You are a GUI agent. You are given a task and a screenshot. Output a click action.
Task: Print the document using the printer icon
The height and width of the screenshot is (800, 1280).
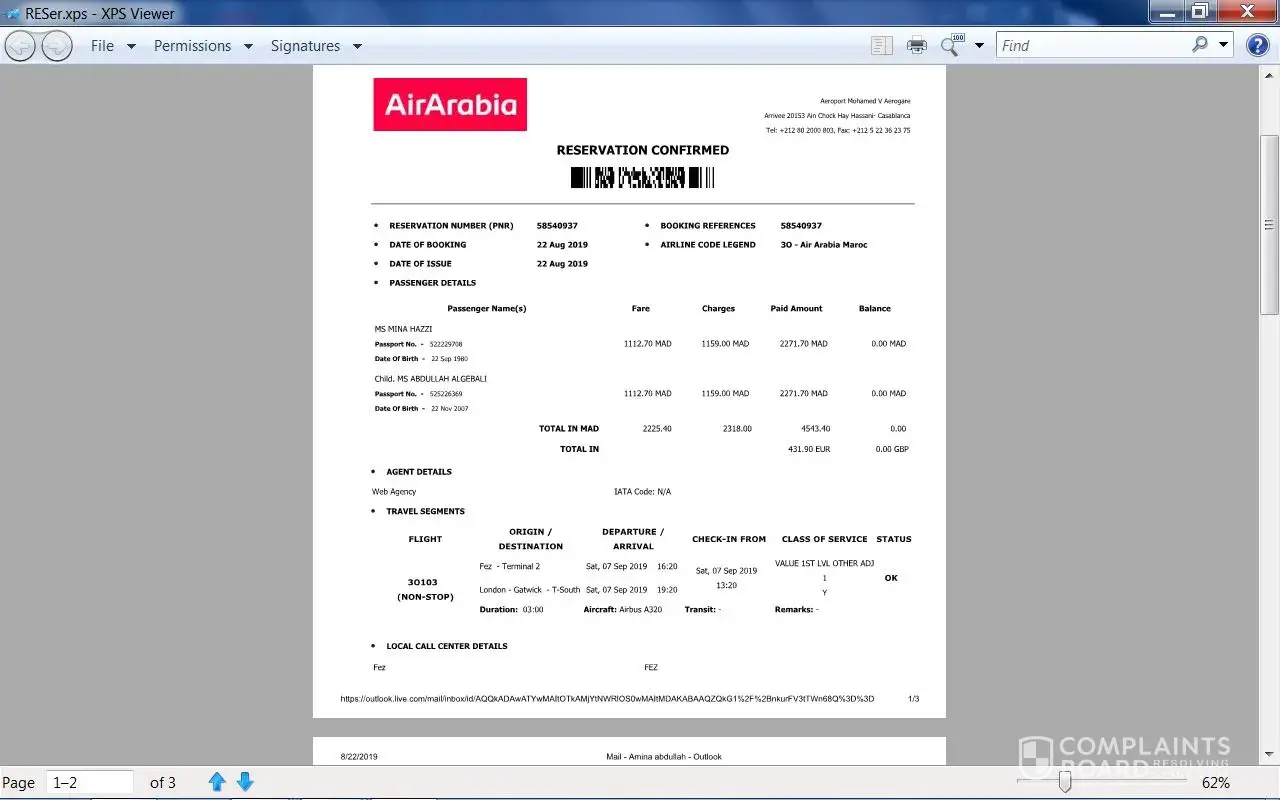click(x=916, y=45)
